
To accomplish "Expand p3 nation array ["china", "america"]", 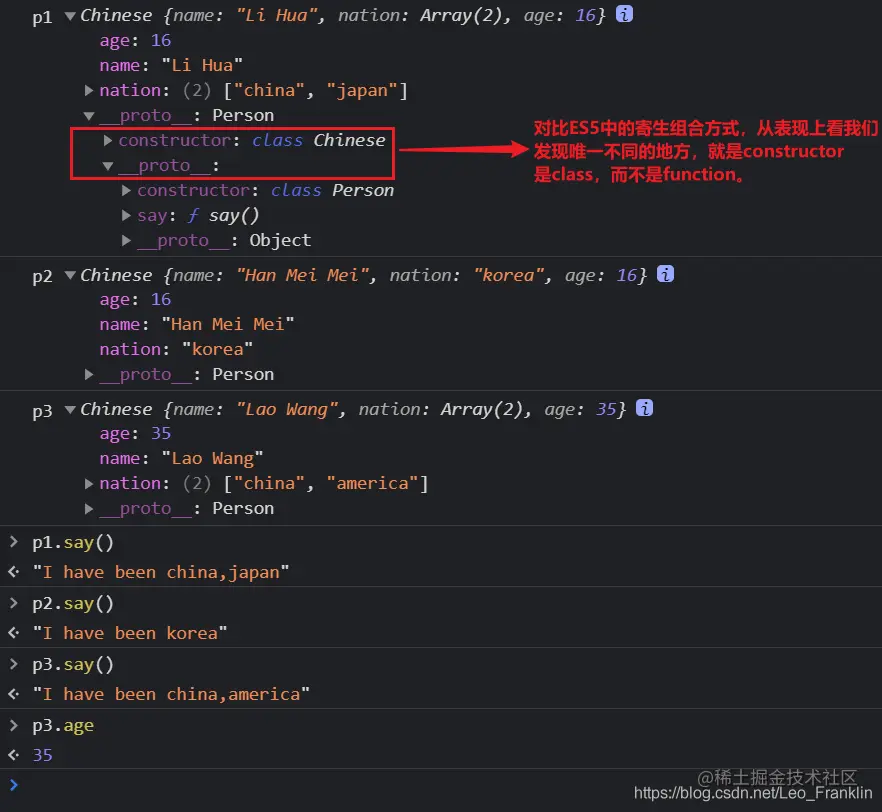I will click(88, 483).
